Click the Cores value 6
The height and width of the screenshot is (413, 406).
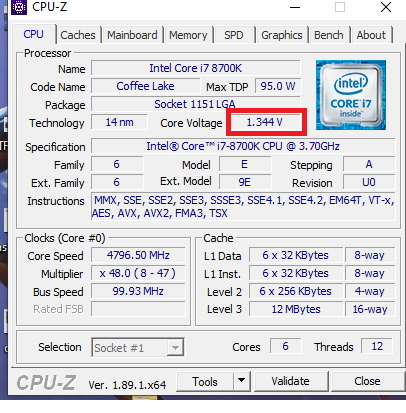pyautogui.click(x=286, y=346)
